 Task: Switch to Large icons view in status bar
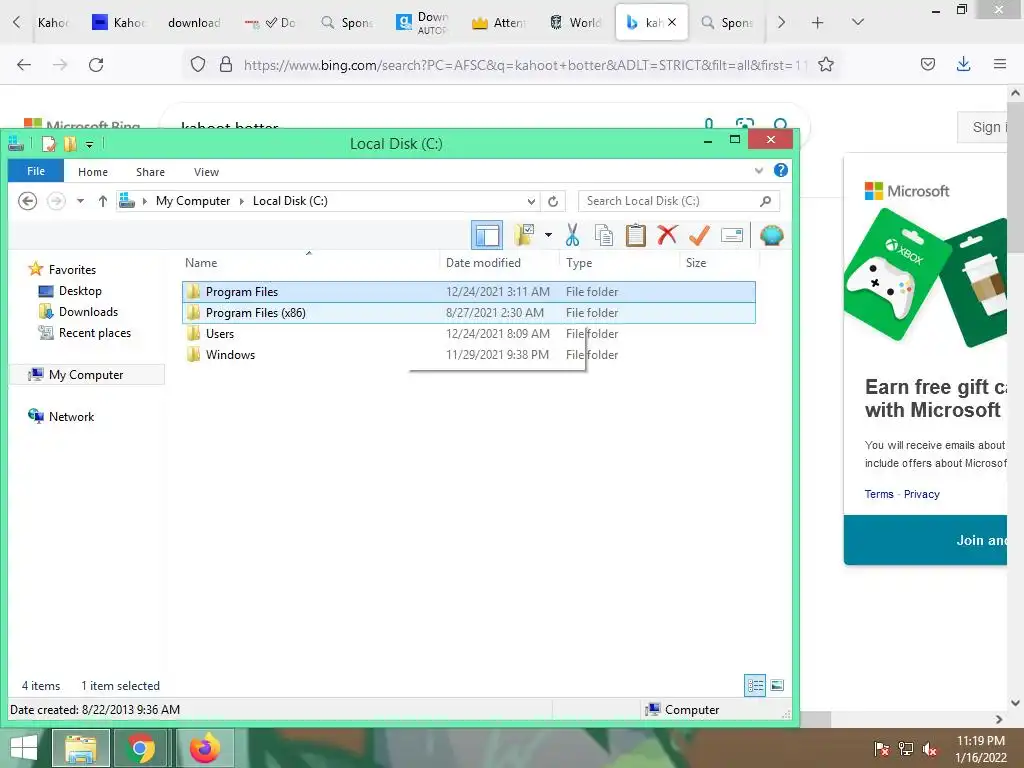[776, 685]
